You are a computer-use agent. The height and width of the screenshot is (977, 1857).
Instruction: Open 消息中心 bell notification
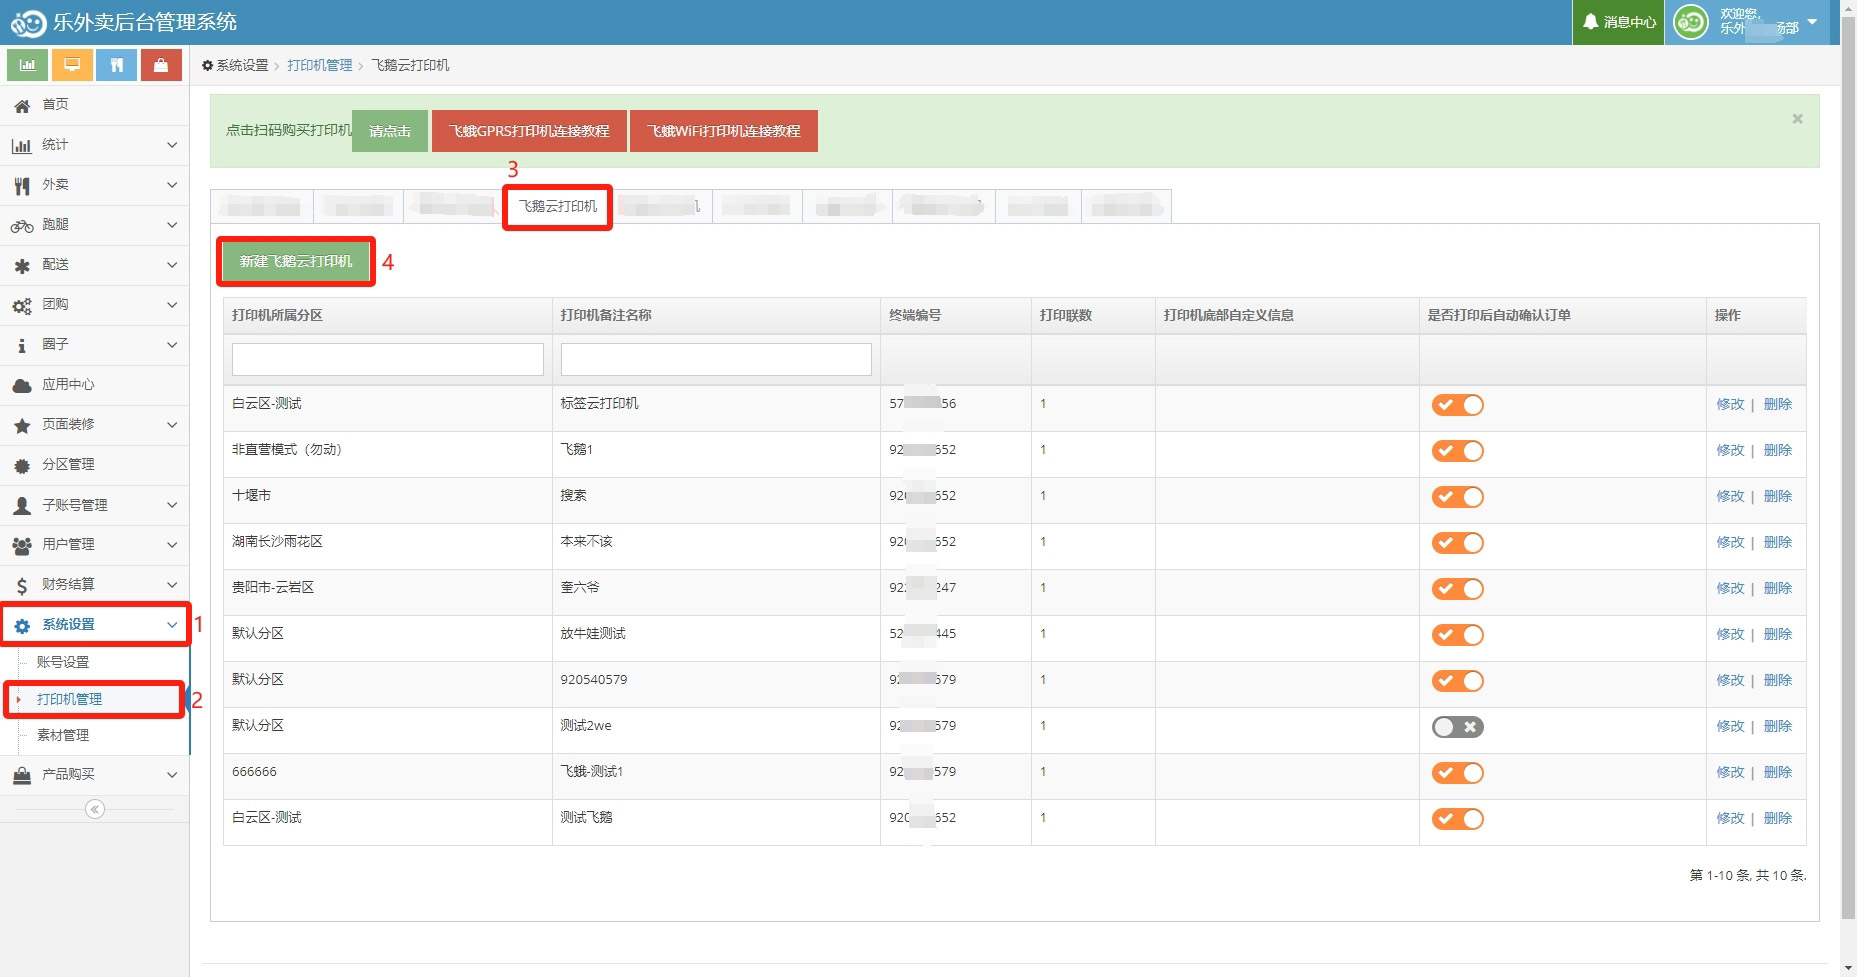coord(1619,22)
